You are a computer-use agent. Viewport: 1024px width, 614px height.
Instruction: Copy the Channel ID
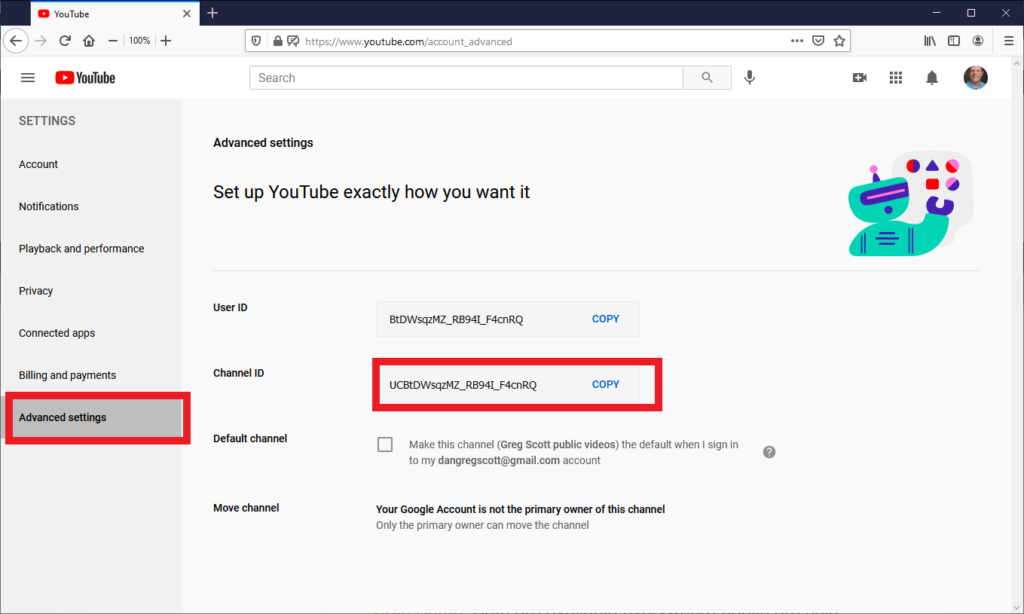click(x=605, y=384)
